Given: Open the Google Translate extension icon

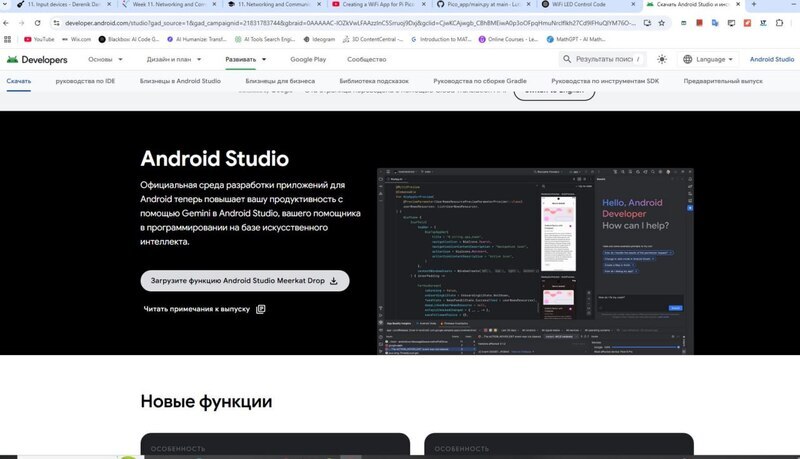Looking at the screenshot, I should (x=715, y=23).
